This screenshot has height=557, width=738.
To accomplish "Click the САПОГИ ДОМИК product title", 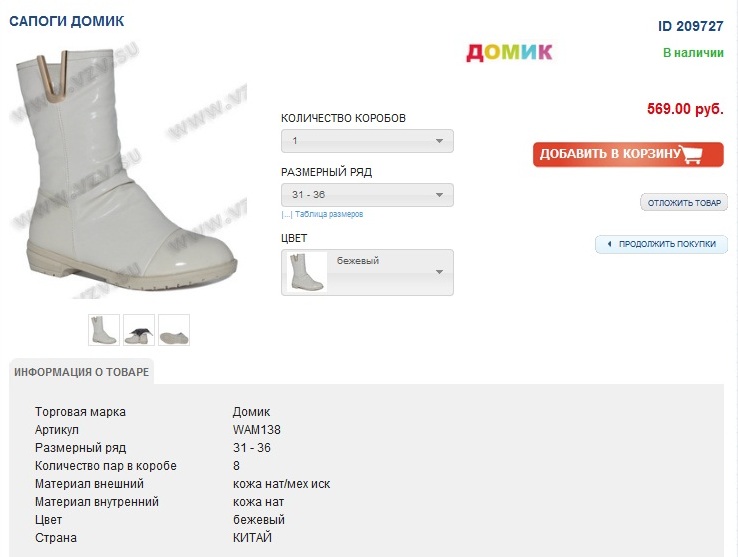I will [67, 21].
